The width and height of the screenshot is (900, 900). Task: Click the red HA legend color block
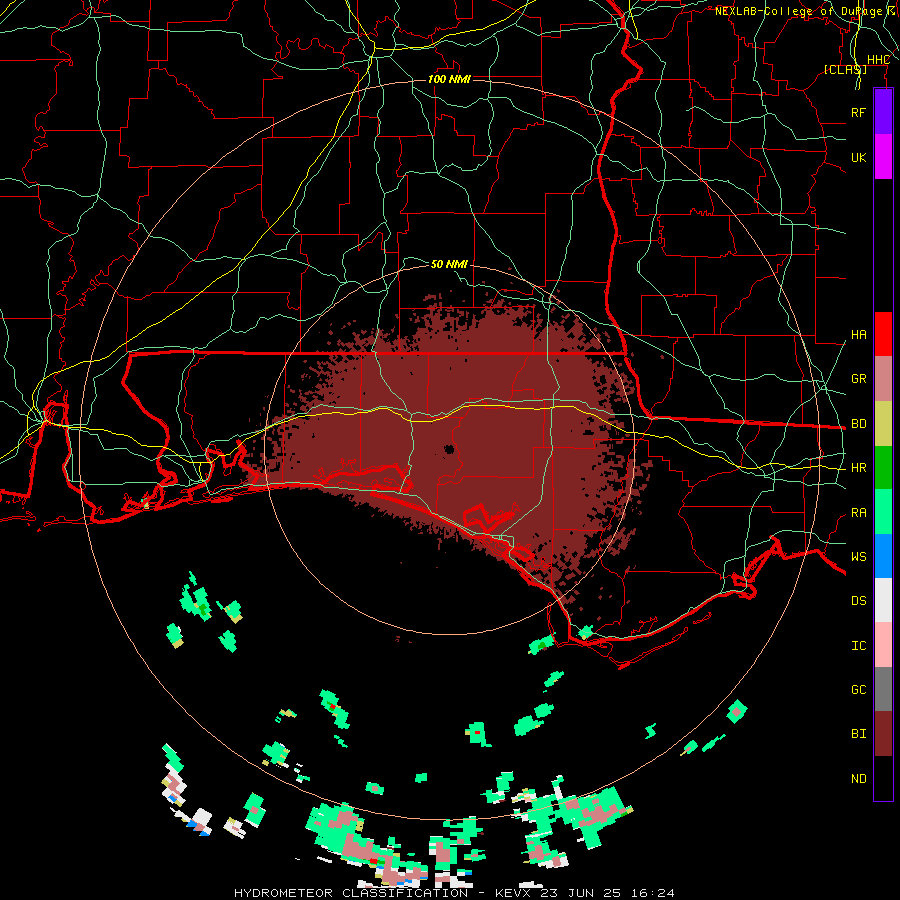[883, 334]
